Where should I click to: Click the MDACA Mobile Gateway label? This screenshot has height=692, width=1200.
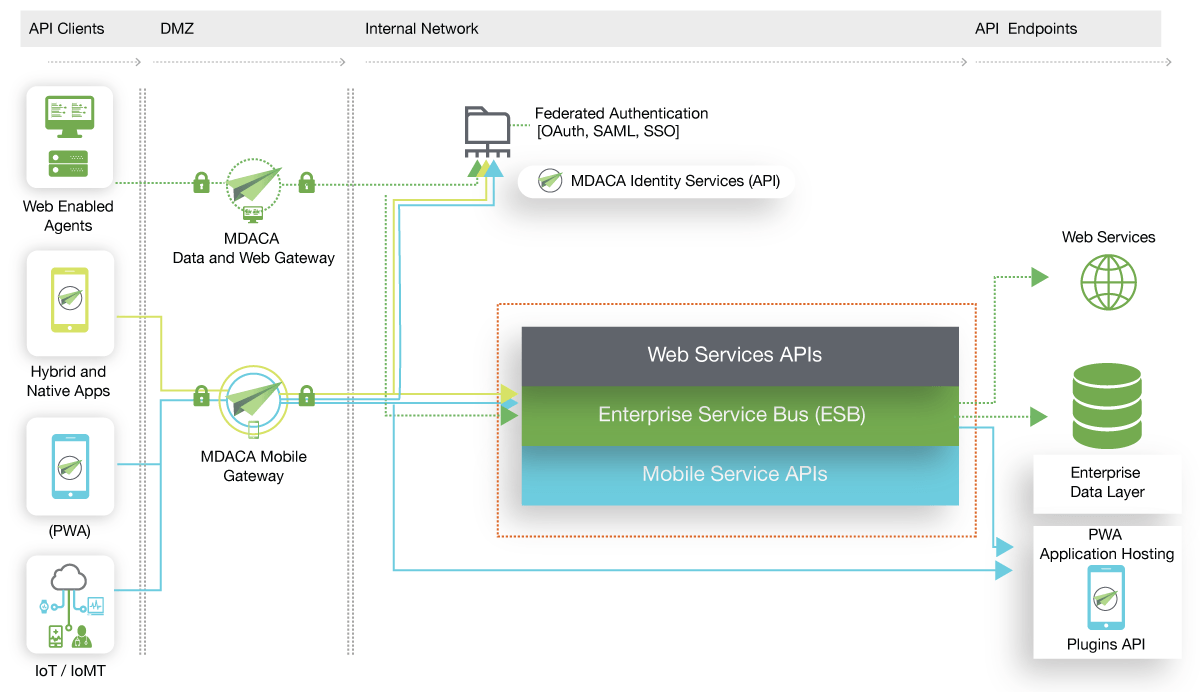253,466
